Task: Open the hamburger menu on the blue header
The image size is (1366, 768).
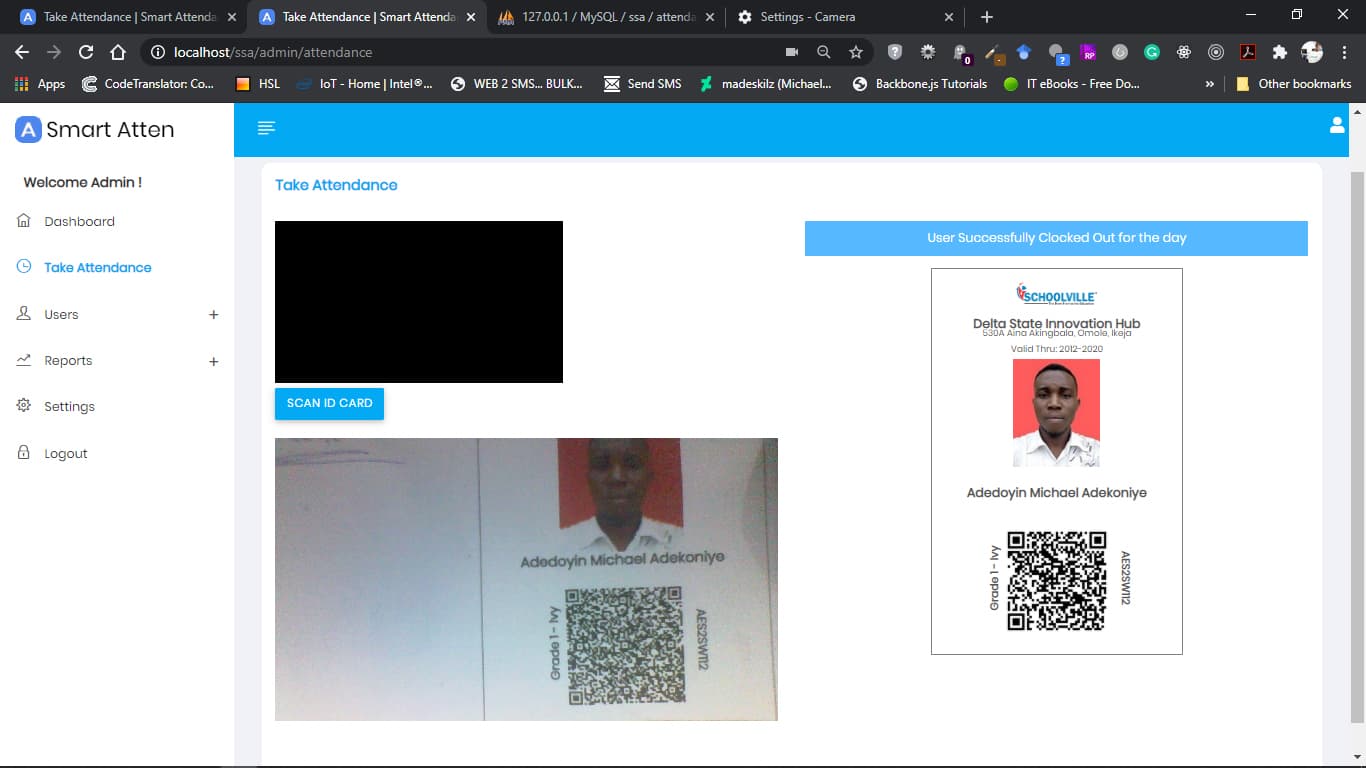Action: point(266,128)
